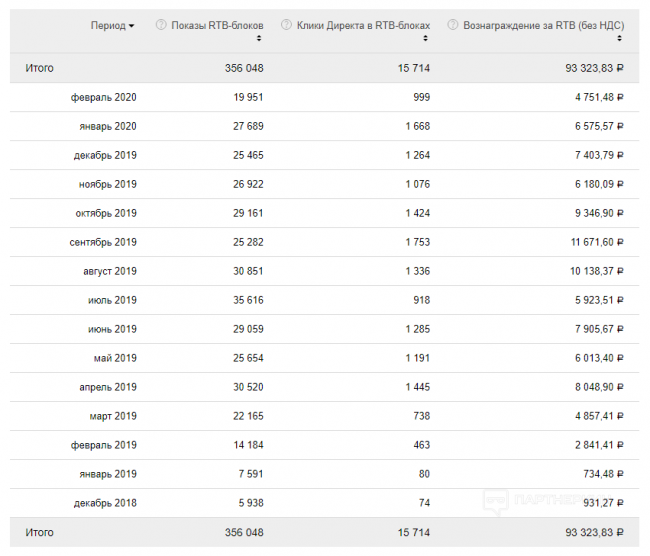The width and height of the screenshot is (650, 556).
Task: Click the декабрь 2019 period cell
Action: (x=105, y=155)
